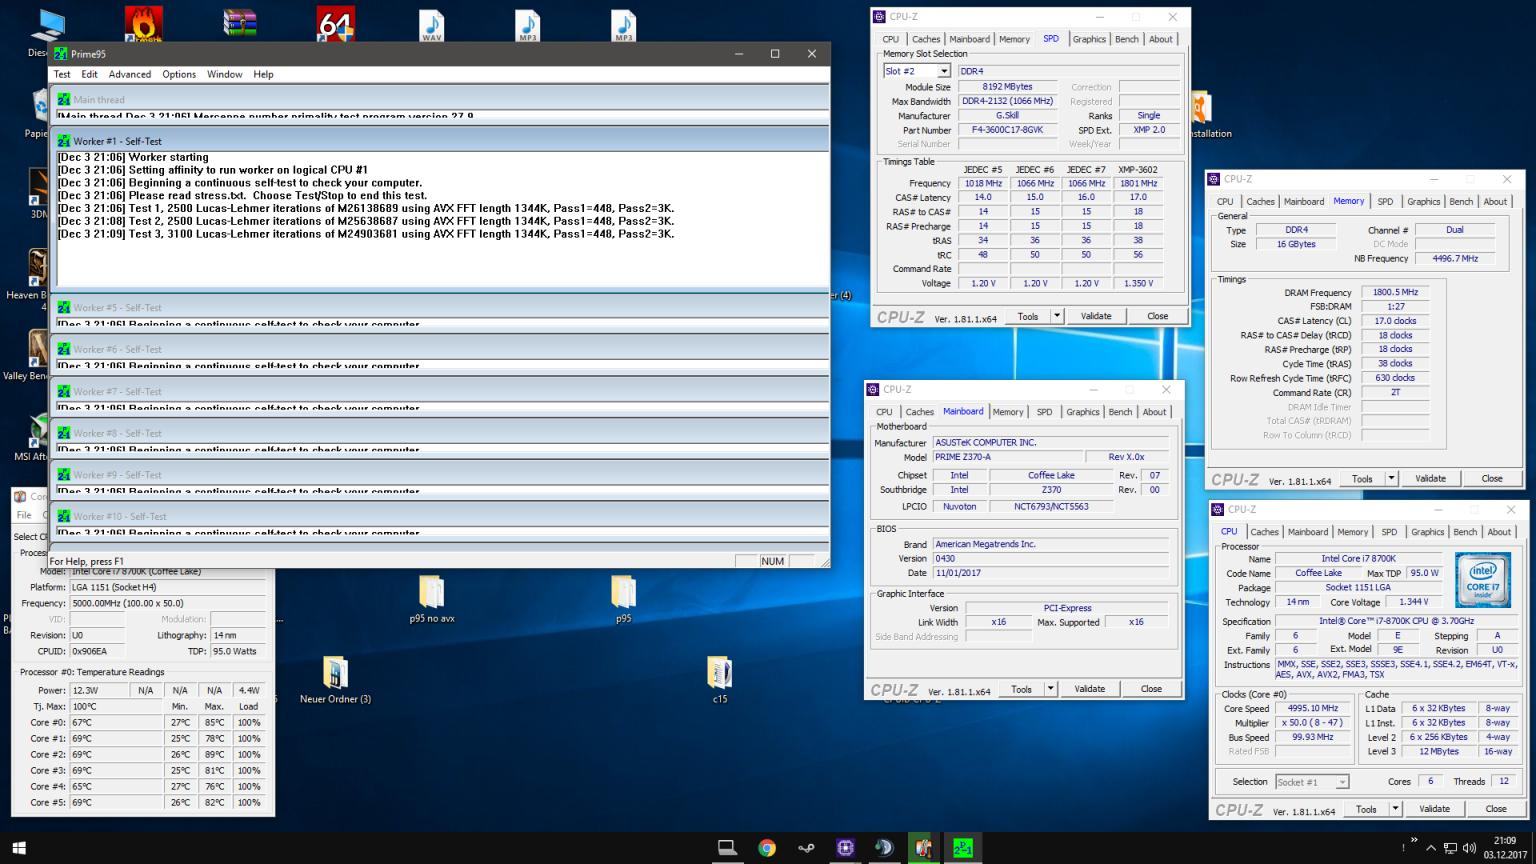Open Mainboard tab in bottom CPU-Z window
The width and height of the screenshot is (1536, 864).
point(1308,532)
